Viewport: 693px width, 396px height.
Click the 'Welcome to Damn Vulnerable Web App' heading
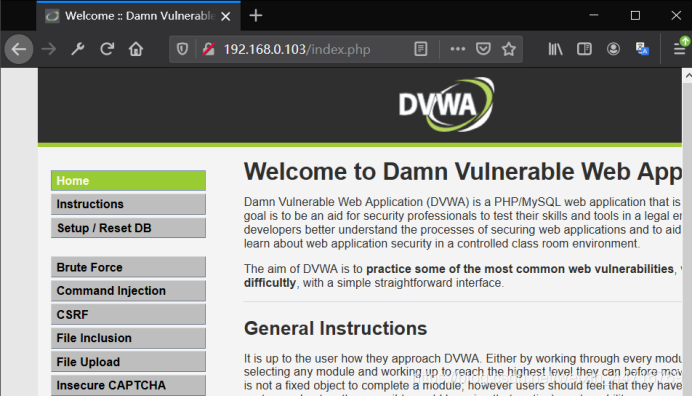[x=463, y=172]
